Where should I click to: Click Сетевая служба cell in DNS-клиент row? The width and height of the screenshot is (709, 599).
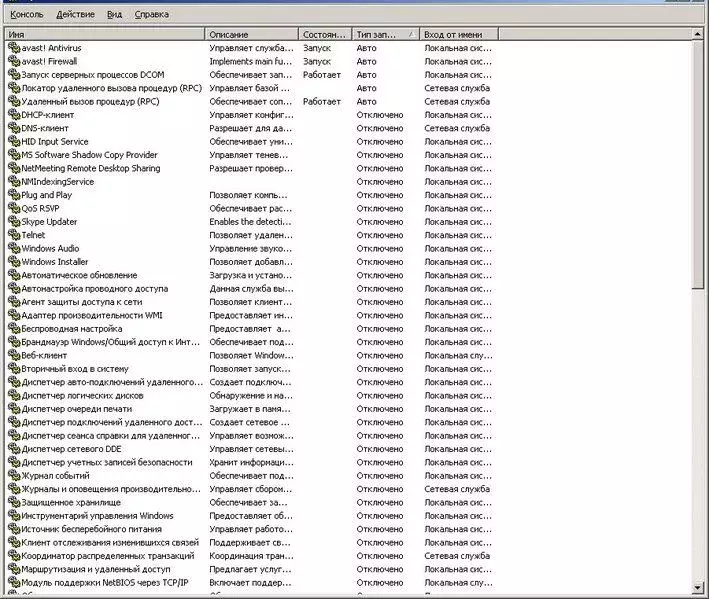coord(457,128)
